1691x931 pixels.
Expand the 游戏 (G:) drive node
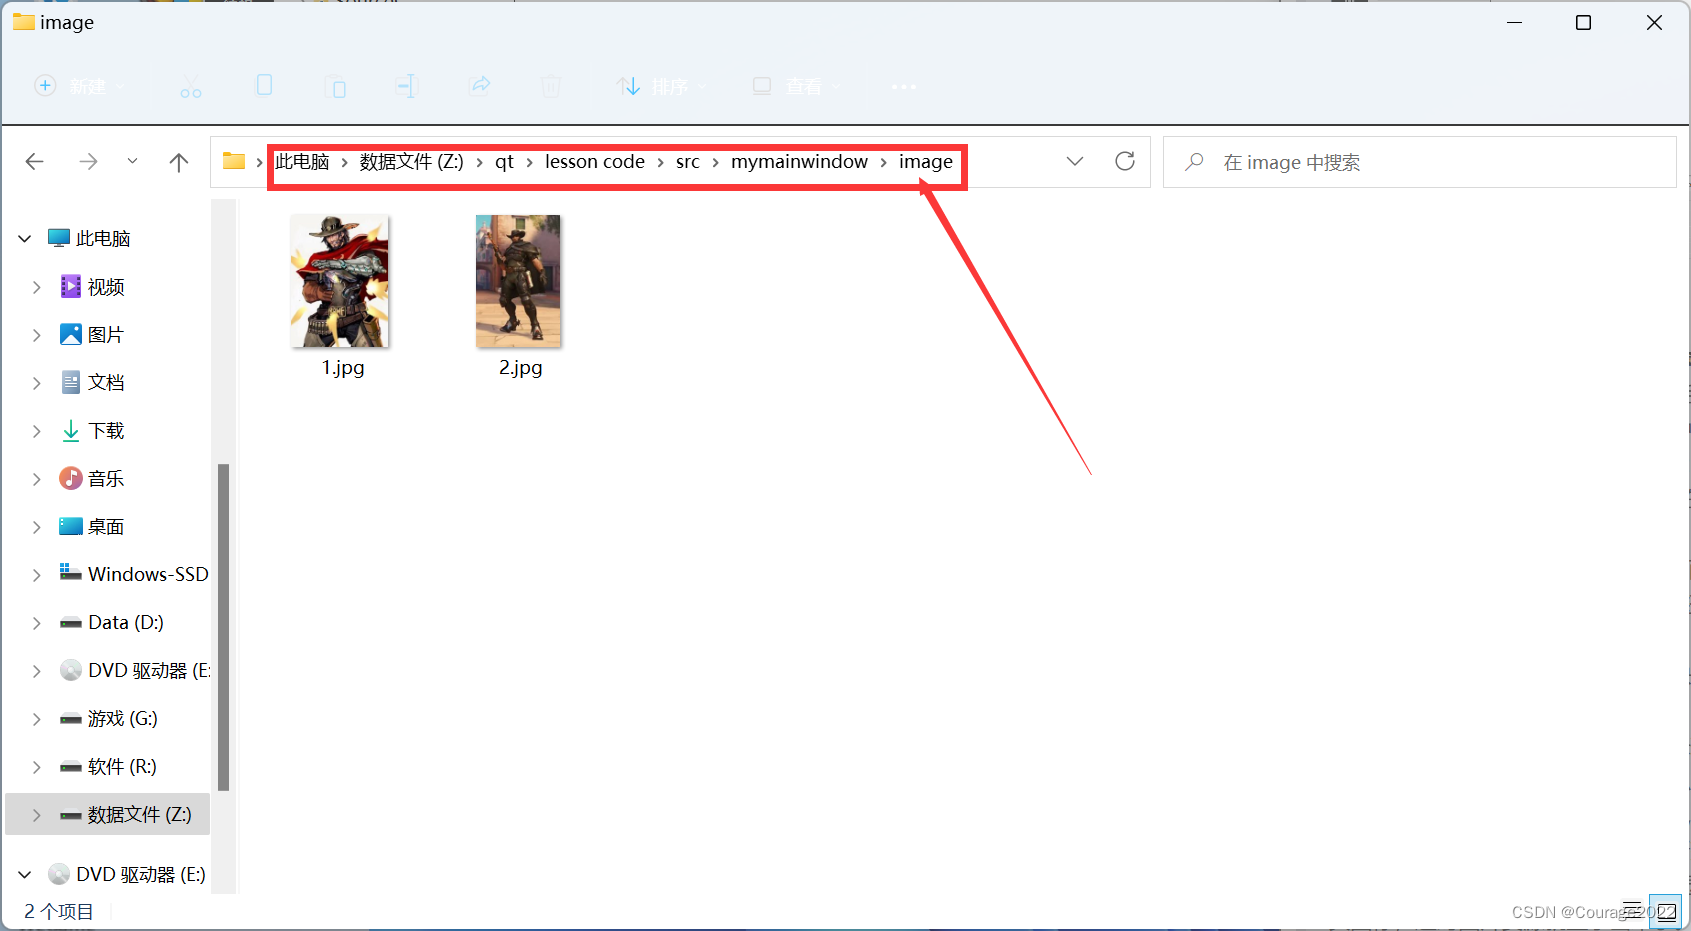point(37,719)
